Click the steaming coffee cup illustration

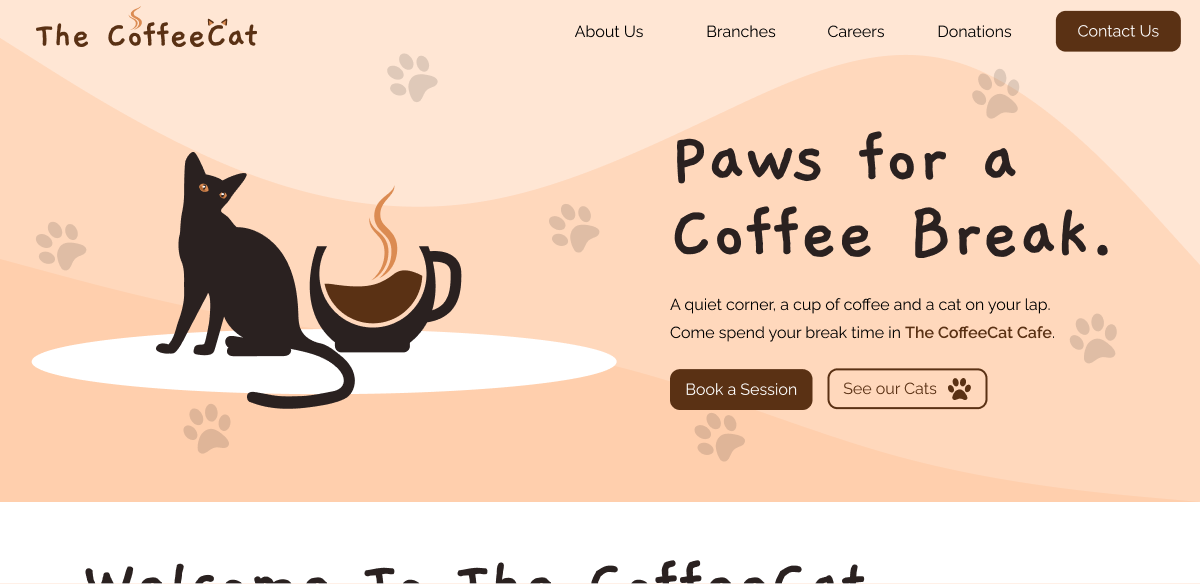click(x=385, y=275)
